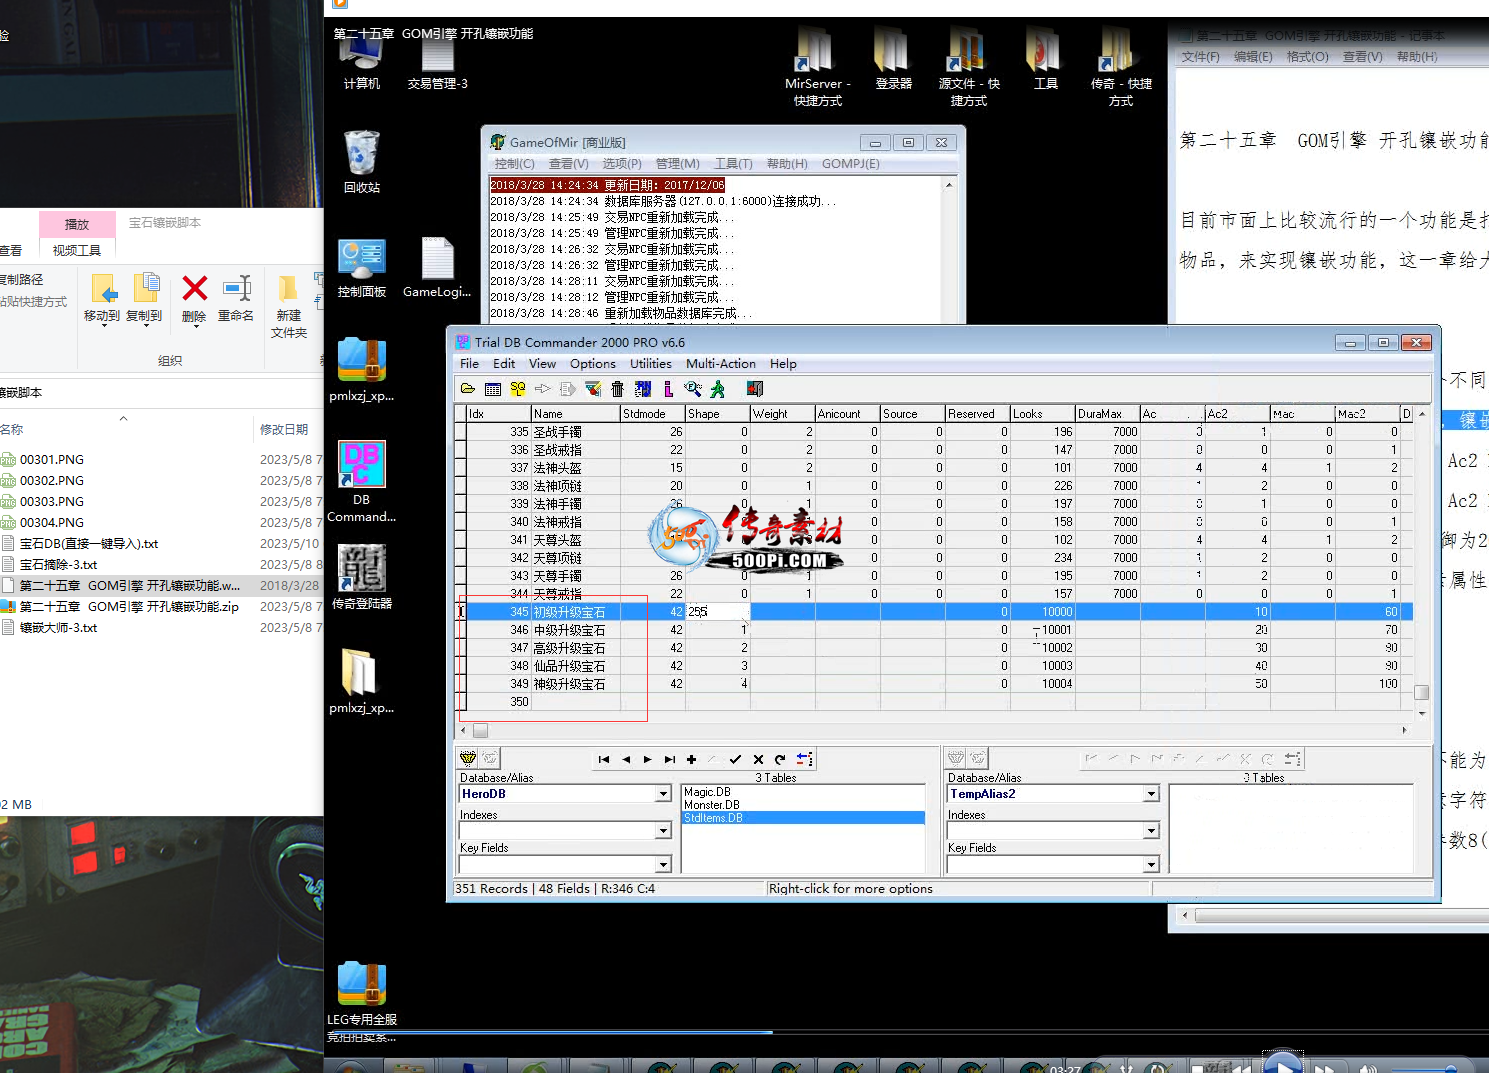The width and height of the screenshot is (1489, 1073).
Task: Expand right Key Fields dropdown
Action: click(1151, 864)
